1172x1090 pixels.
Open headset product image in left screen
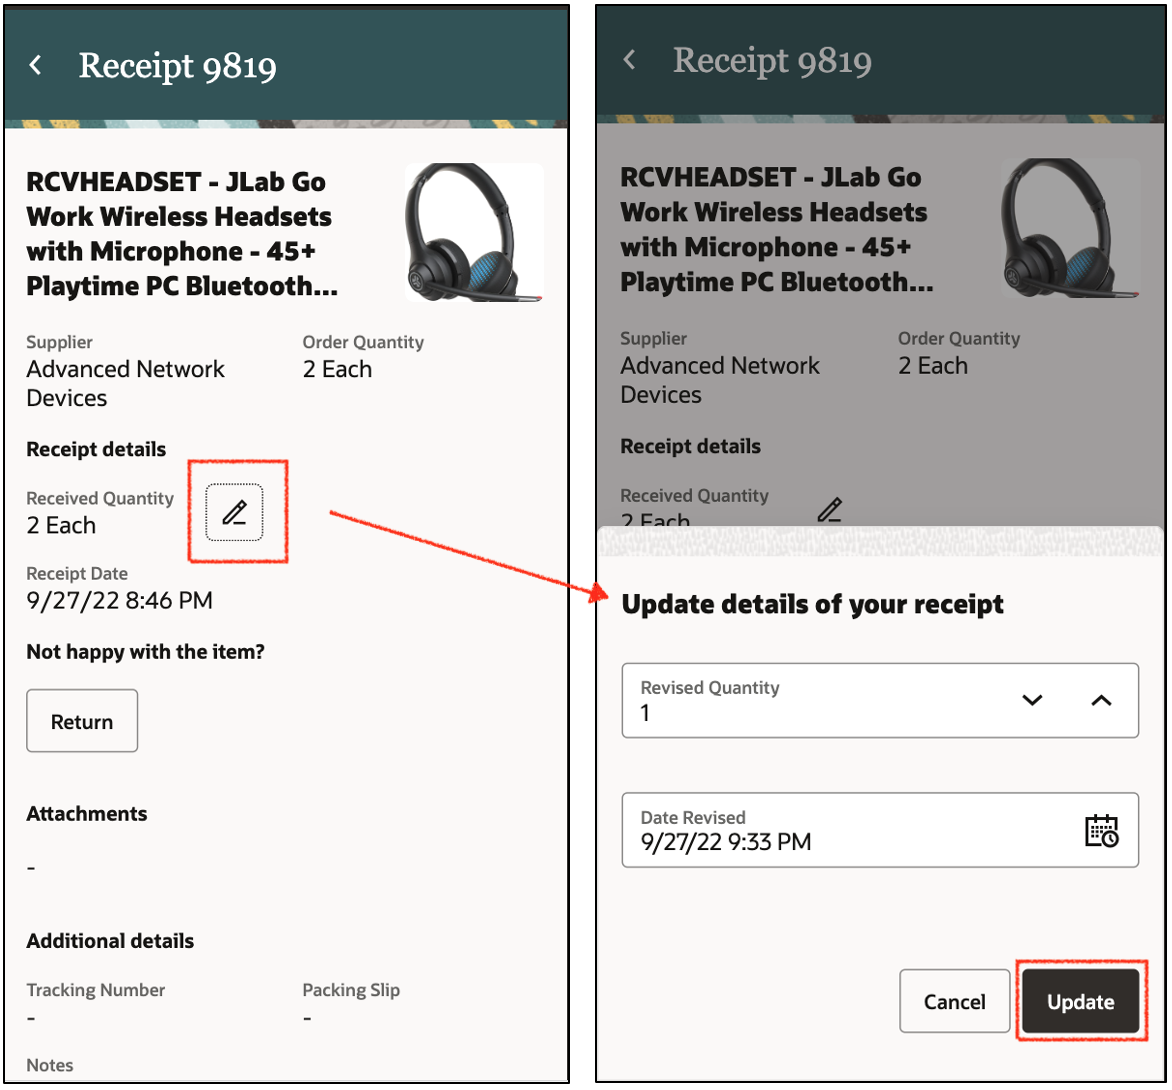point(474,233)
